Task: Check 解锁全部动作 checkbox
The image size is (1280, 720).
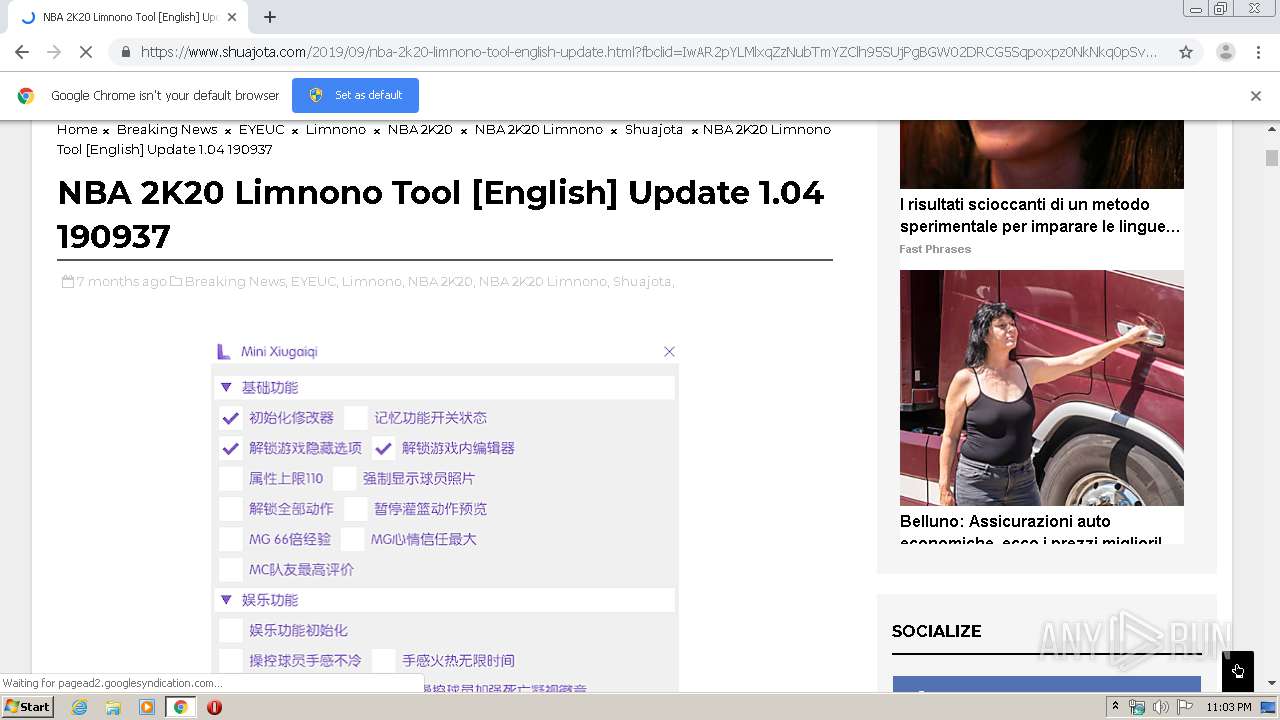Action: tap(231, 509)
